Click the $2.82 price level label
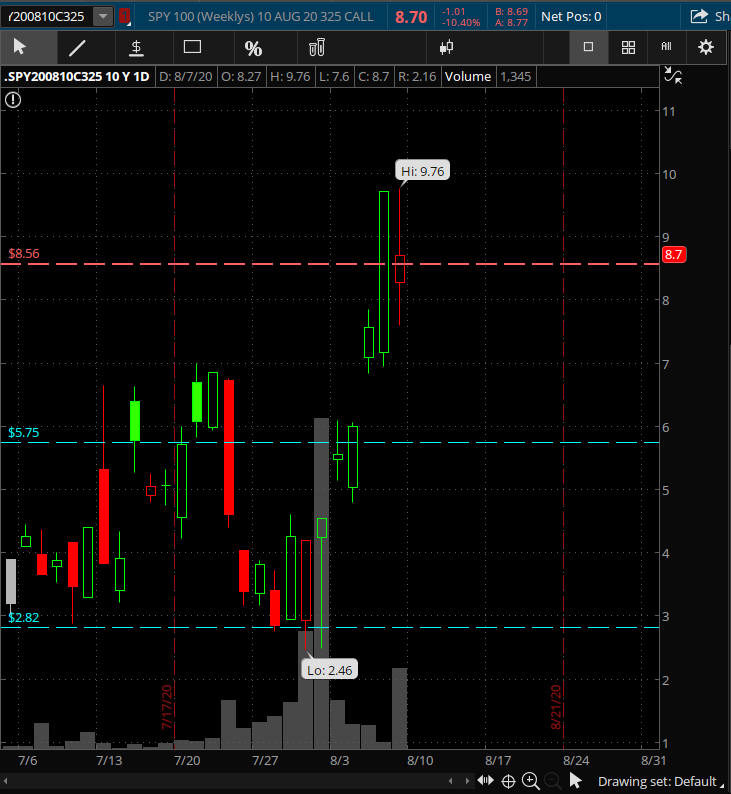The image size is (731, 794). click(23, 618)
